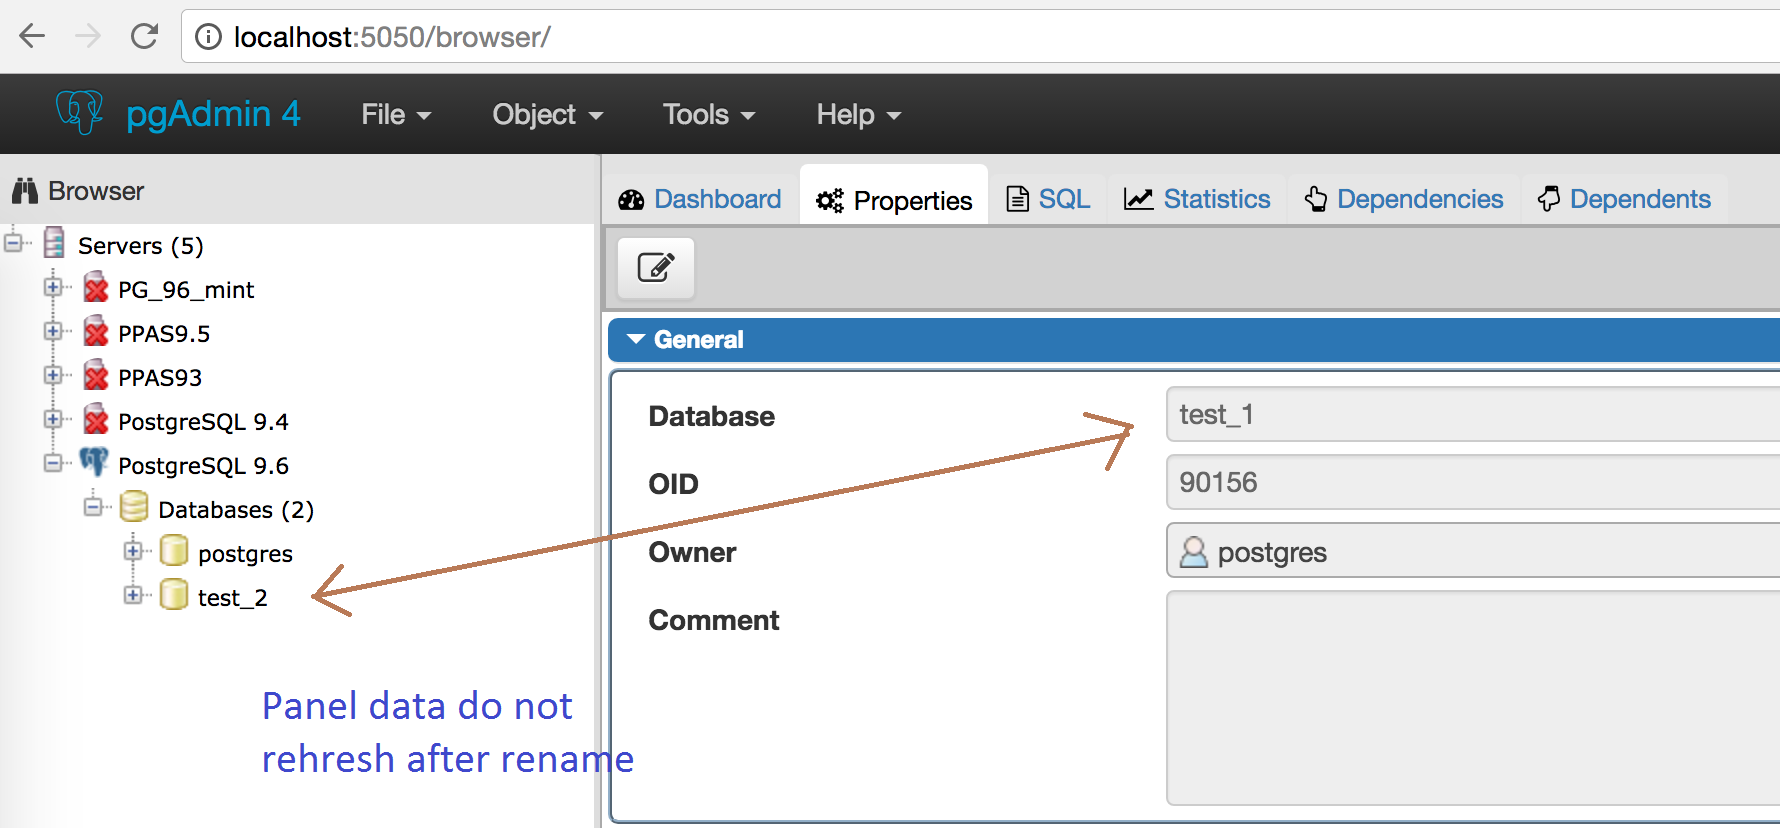Switch to the SQL tab
The width and height of the screenshot is (1780, 828).
point(1048,199)
